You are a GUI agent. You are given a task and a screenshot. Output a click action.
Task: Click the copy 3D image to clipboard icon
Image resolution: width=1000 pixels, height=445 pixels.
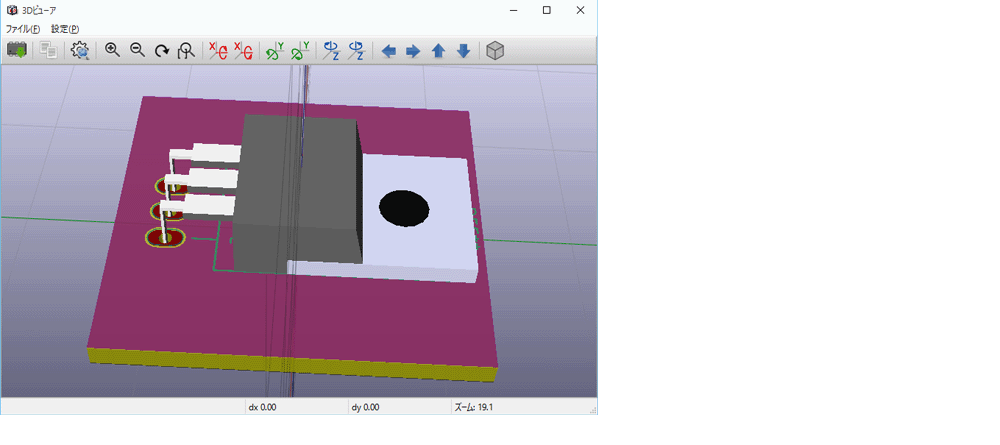coord(48,51)
